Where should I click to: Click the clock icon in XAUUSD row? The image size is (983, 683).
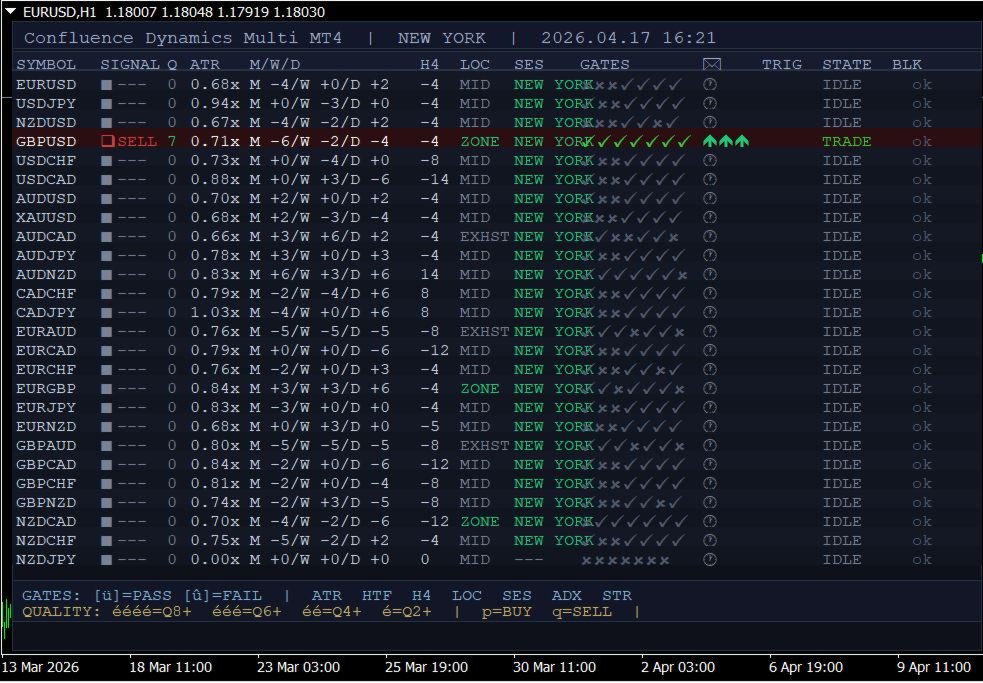tap(710, 217)
